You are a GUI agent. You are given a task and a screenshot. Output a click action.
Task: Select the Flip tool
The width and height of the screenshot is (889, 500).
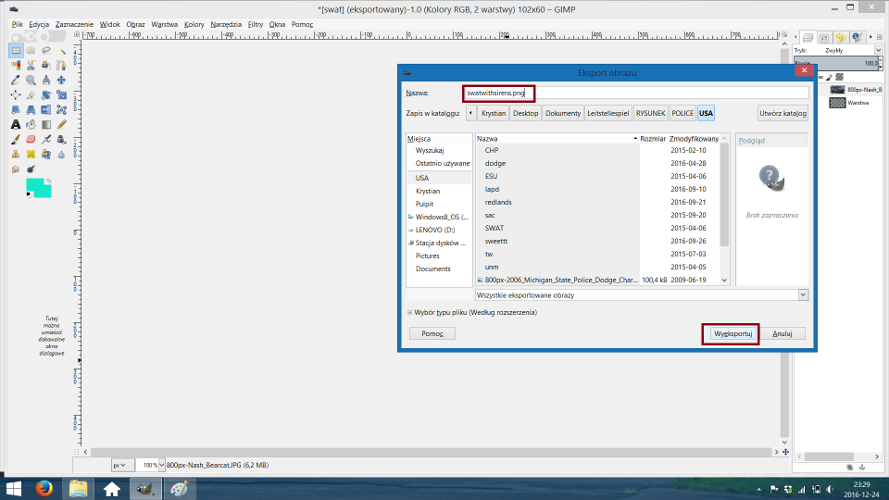(46, 109)
